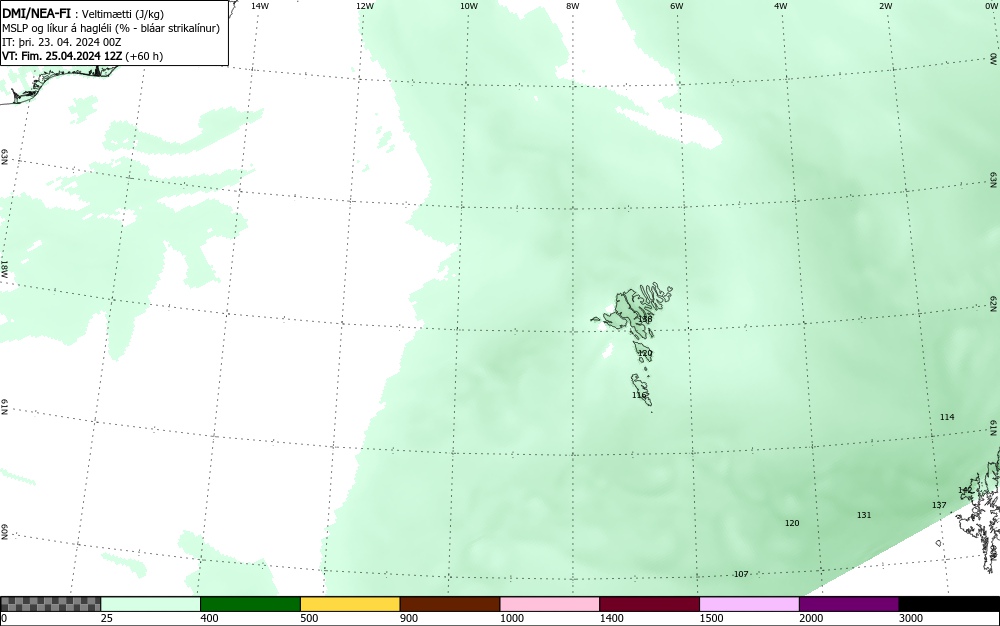Click the "6W" longitude label
Screen dimensions: 1000x626
[677, 6]
